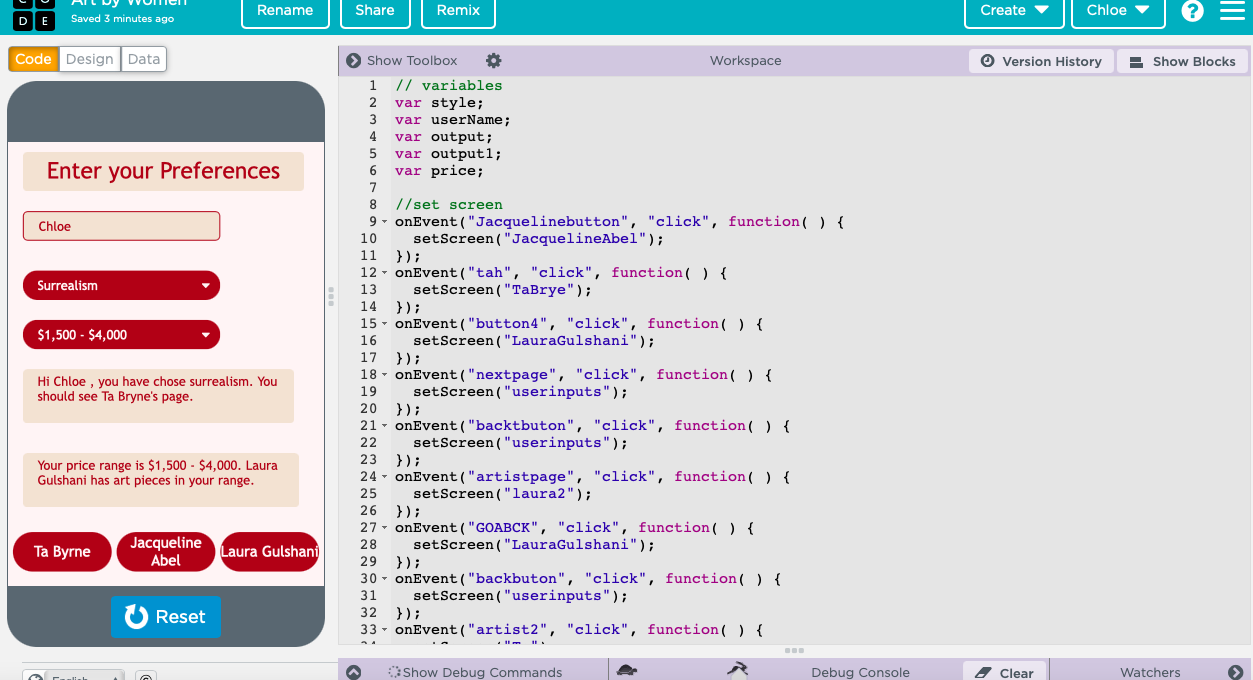Click the rabbit fast-speed icon
Viewport: 1253px width, 680px height.
738,669
